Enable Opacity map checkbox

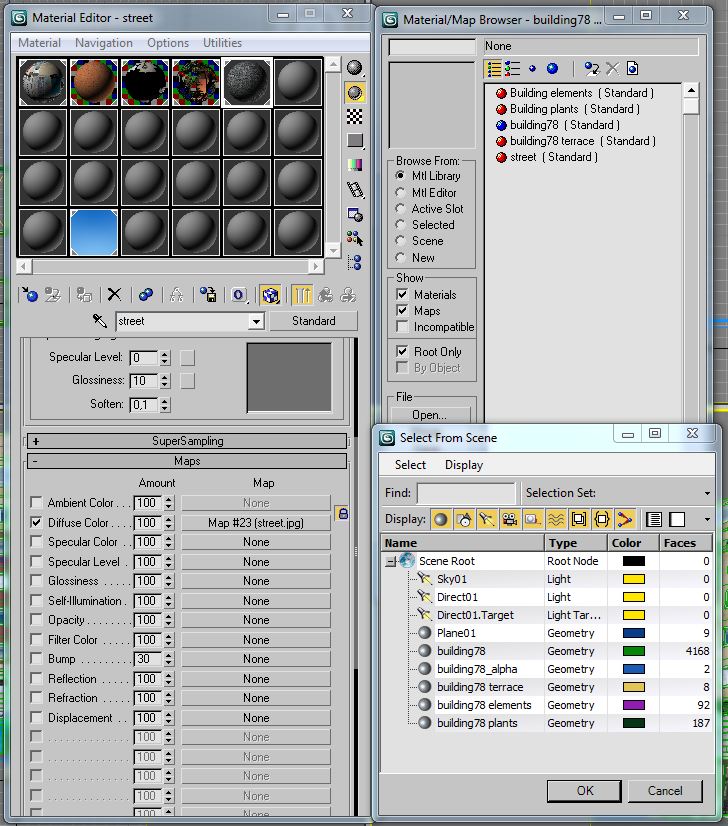[36, 619]
